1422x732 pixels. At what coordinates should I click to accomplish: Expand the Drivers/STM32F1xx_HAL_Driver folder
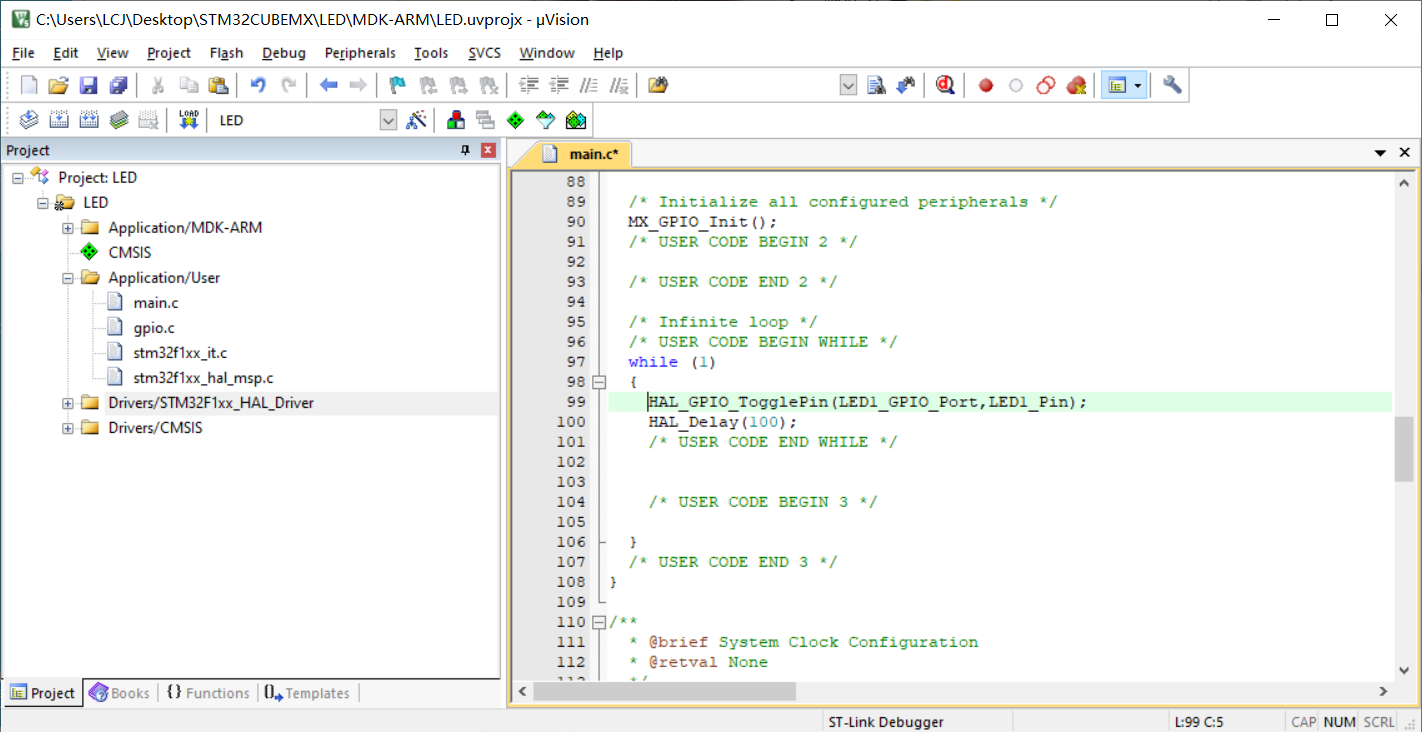68,403
